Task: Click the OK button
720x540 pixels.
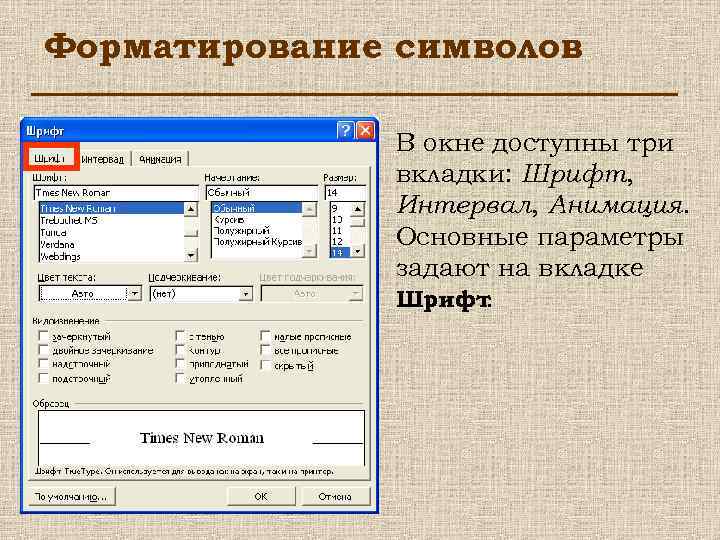Action: [260, 496]
